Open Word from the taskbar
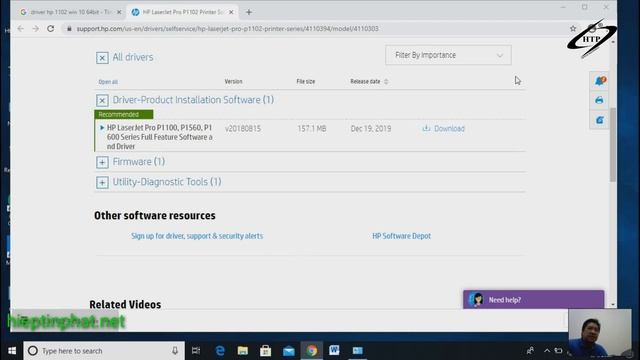The height and width of the screenshot is (360, 640). coord(334,351)
